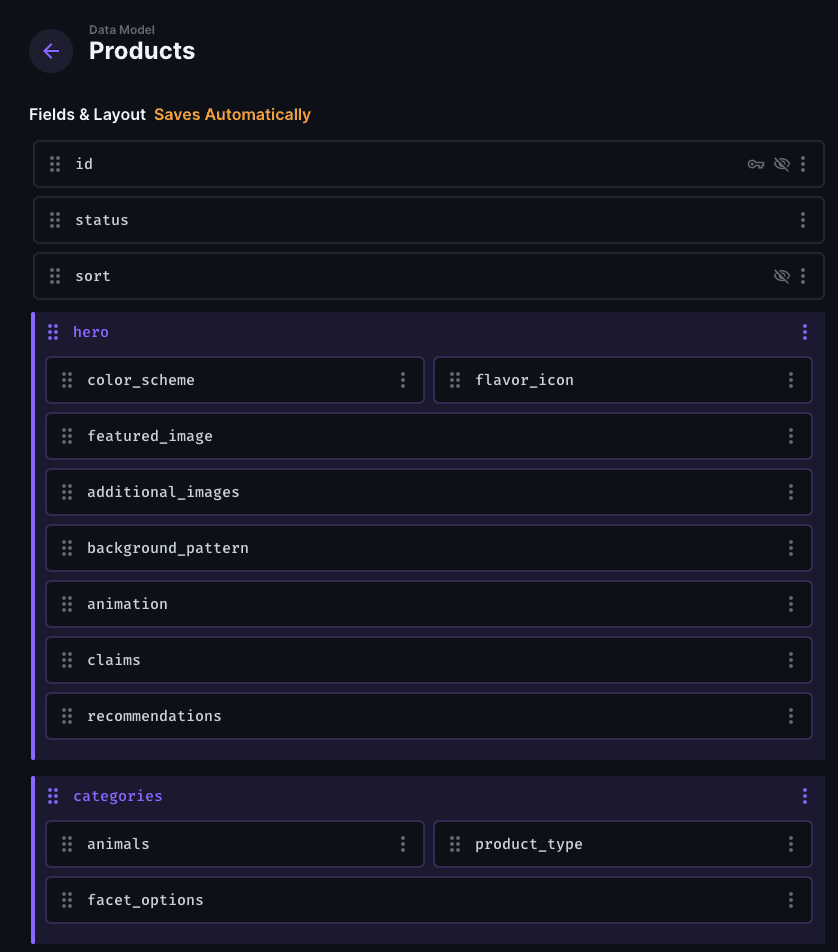Open recommendations field options menu

click(791, 716)
